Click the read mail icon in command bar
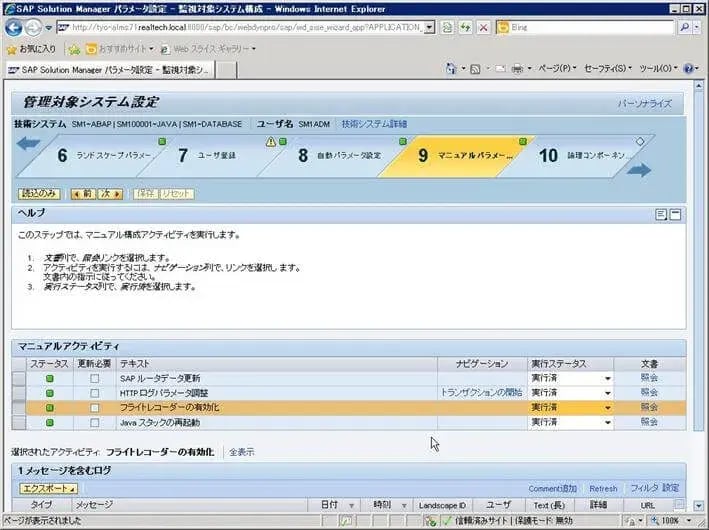709x530 pixels. click(500, 69)
